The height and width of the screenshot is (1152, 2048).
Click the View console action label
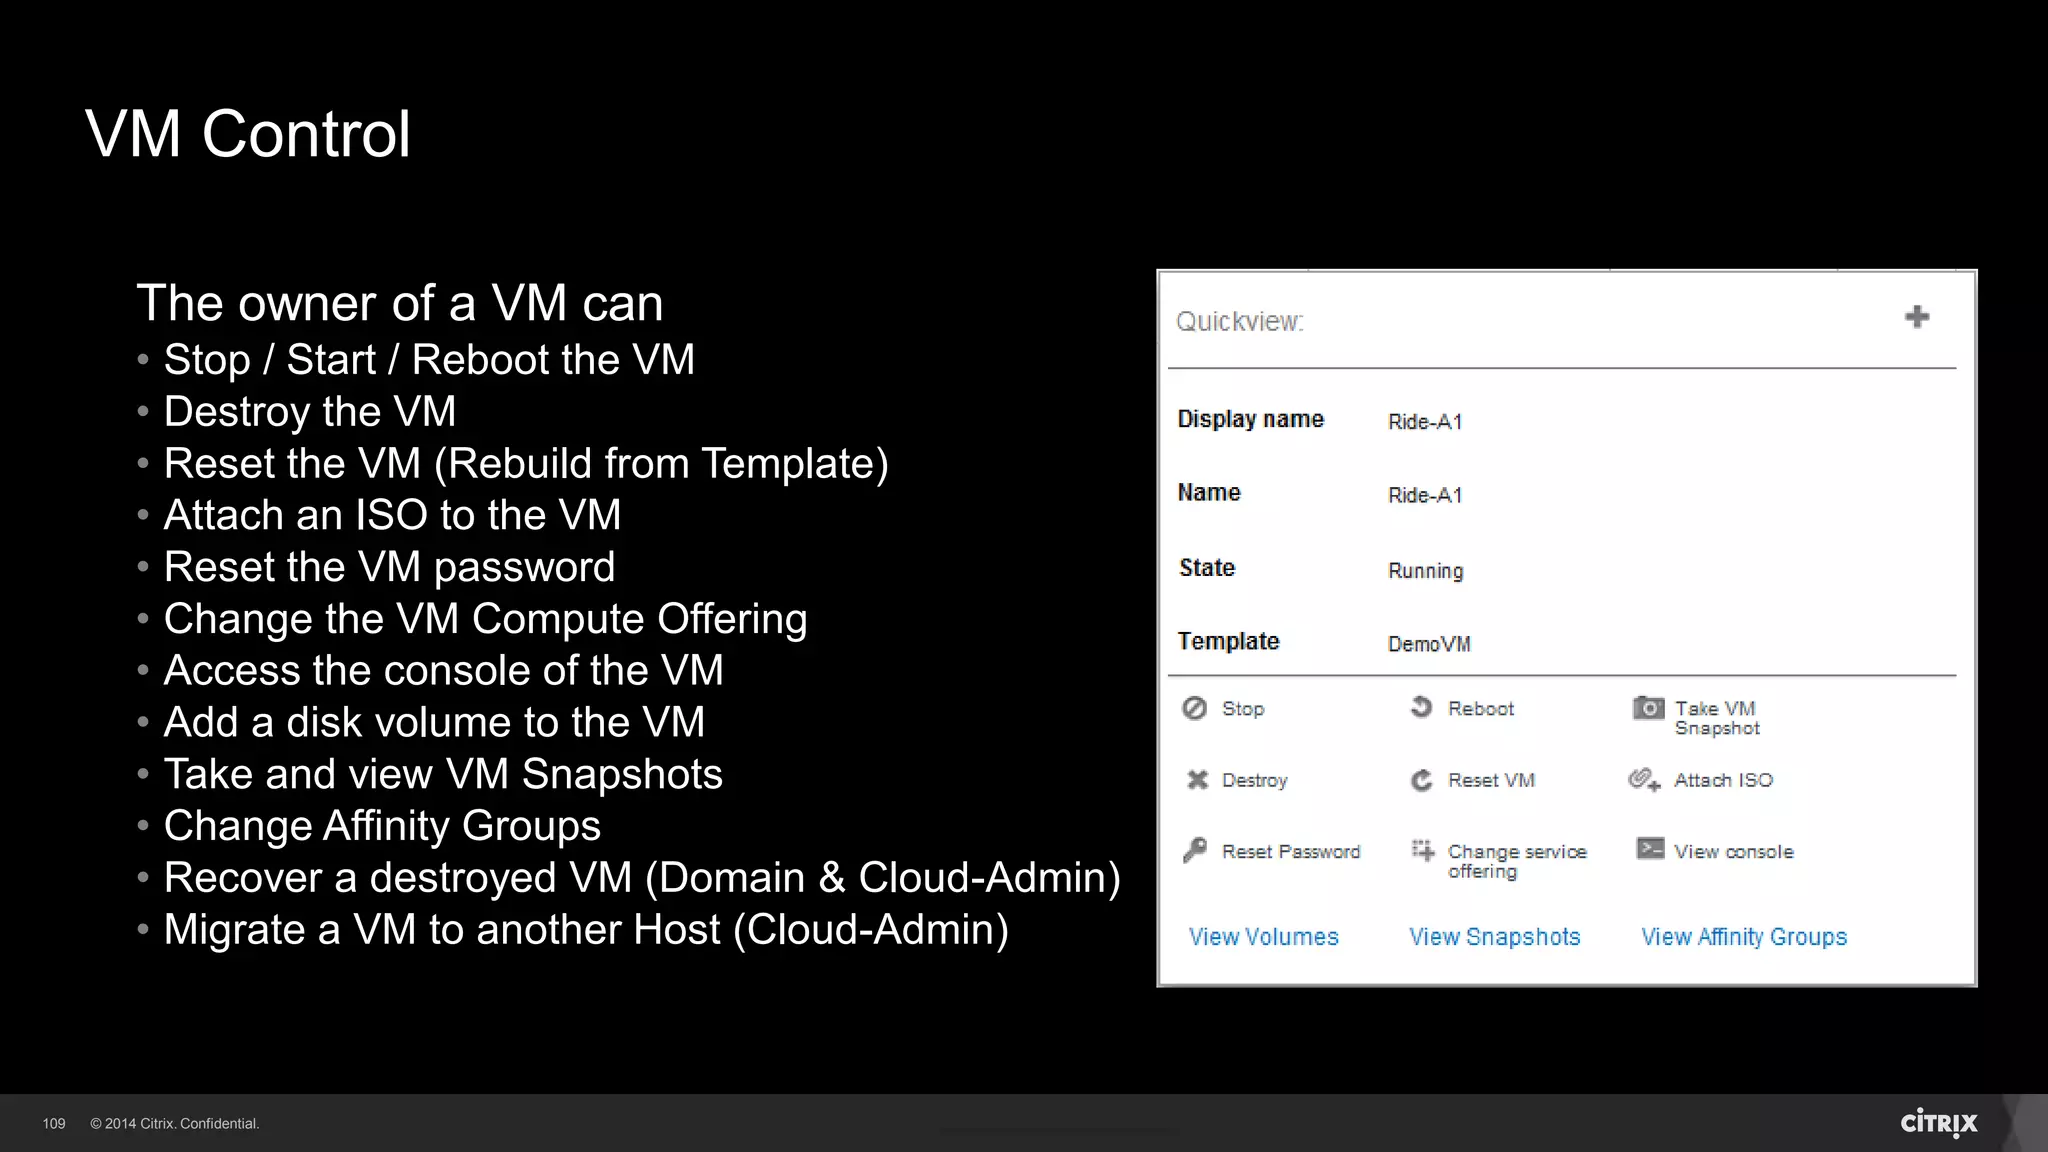[x=1733, y=852]
